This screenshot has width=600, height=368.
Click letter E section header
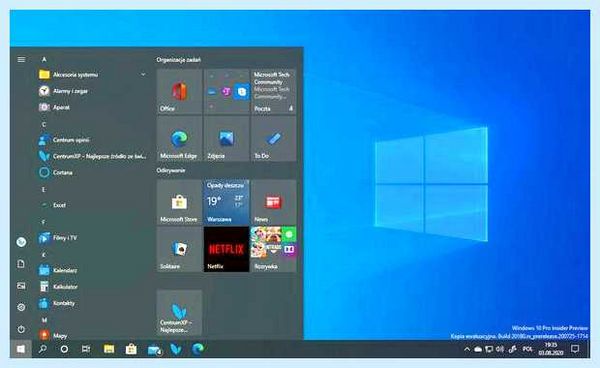click(x=44, y=189)
